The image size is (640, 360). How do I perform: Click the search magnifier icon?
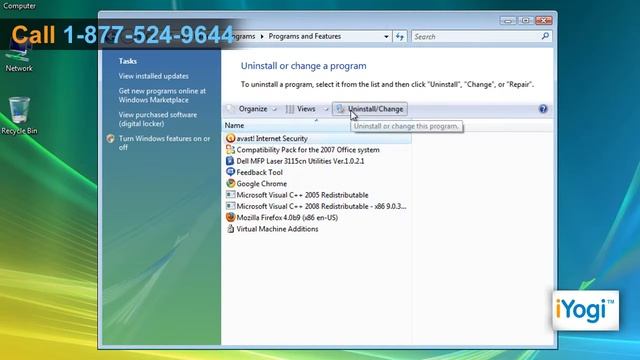pyautogui.click(x=545, y=36)
